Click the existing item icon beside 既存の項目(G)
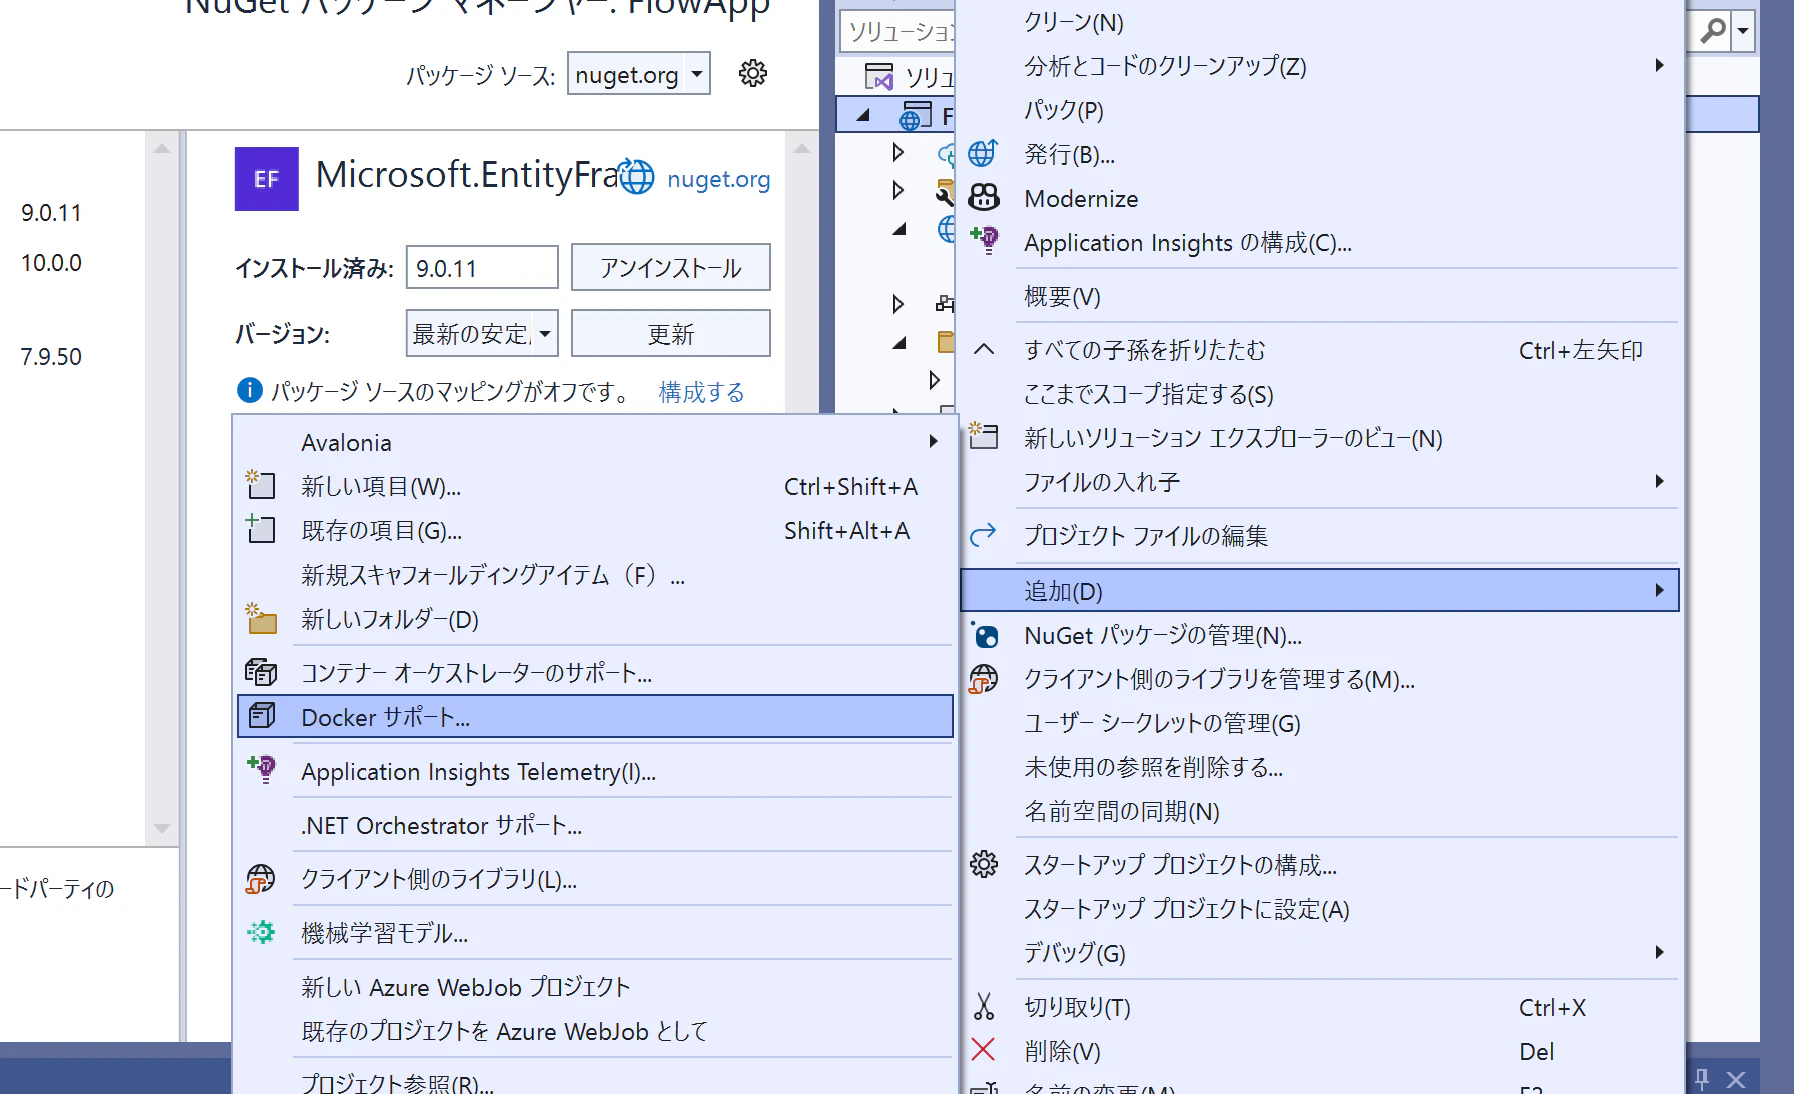 (261, 529)
